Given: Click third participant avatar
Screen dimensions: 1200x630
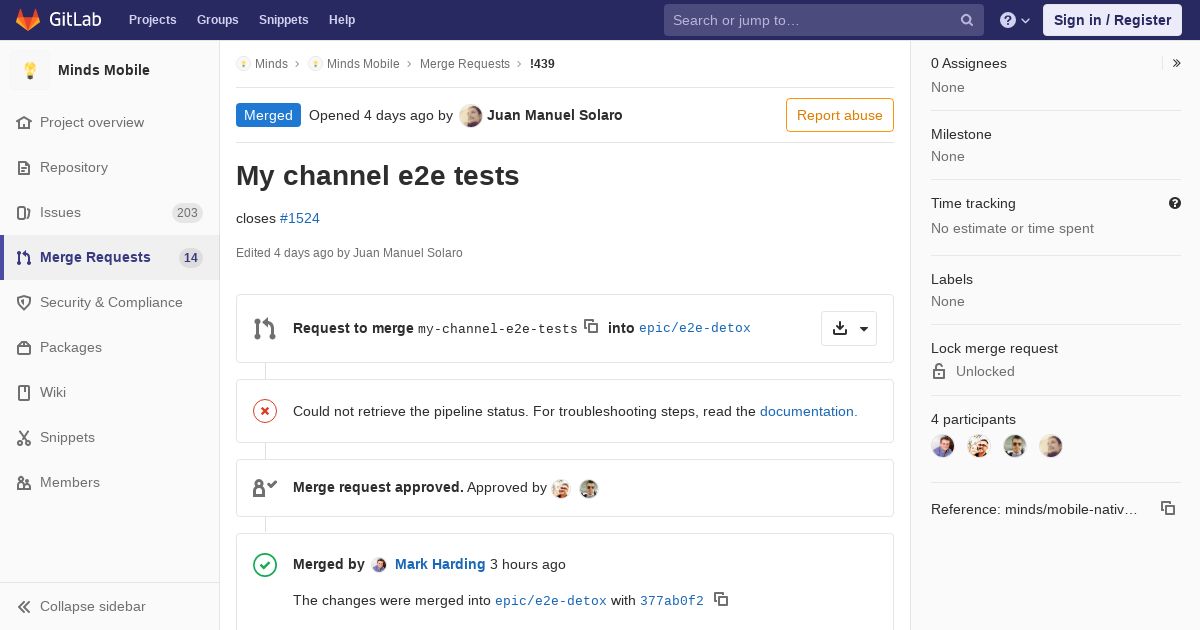Looking at the screenshot, I should coord(1015,446).
